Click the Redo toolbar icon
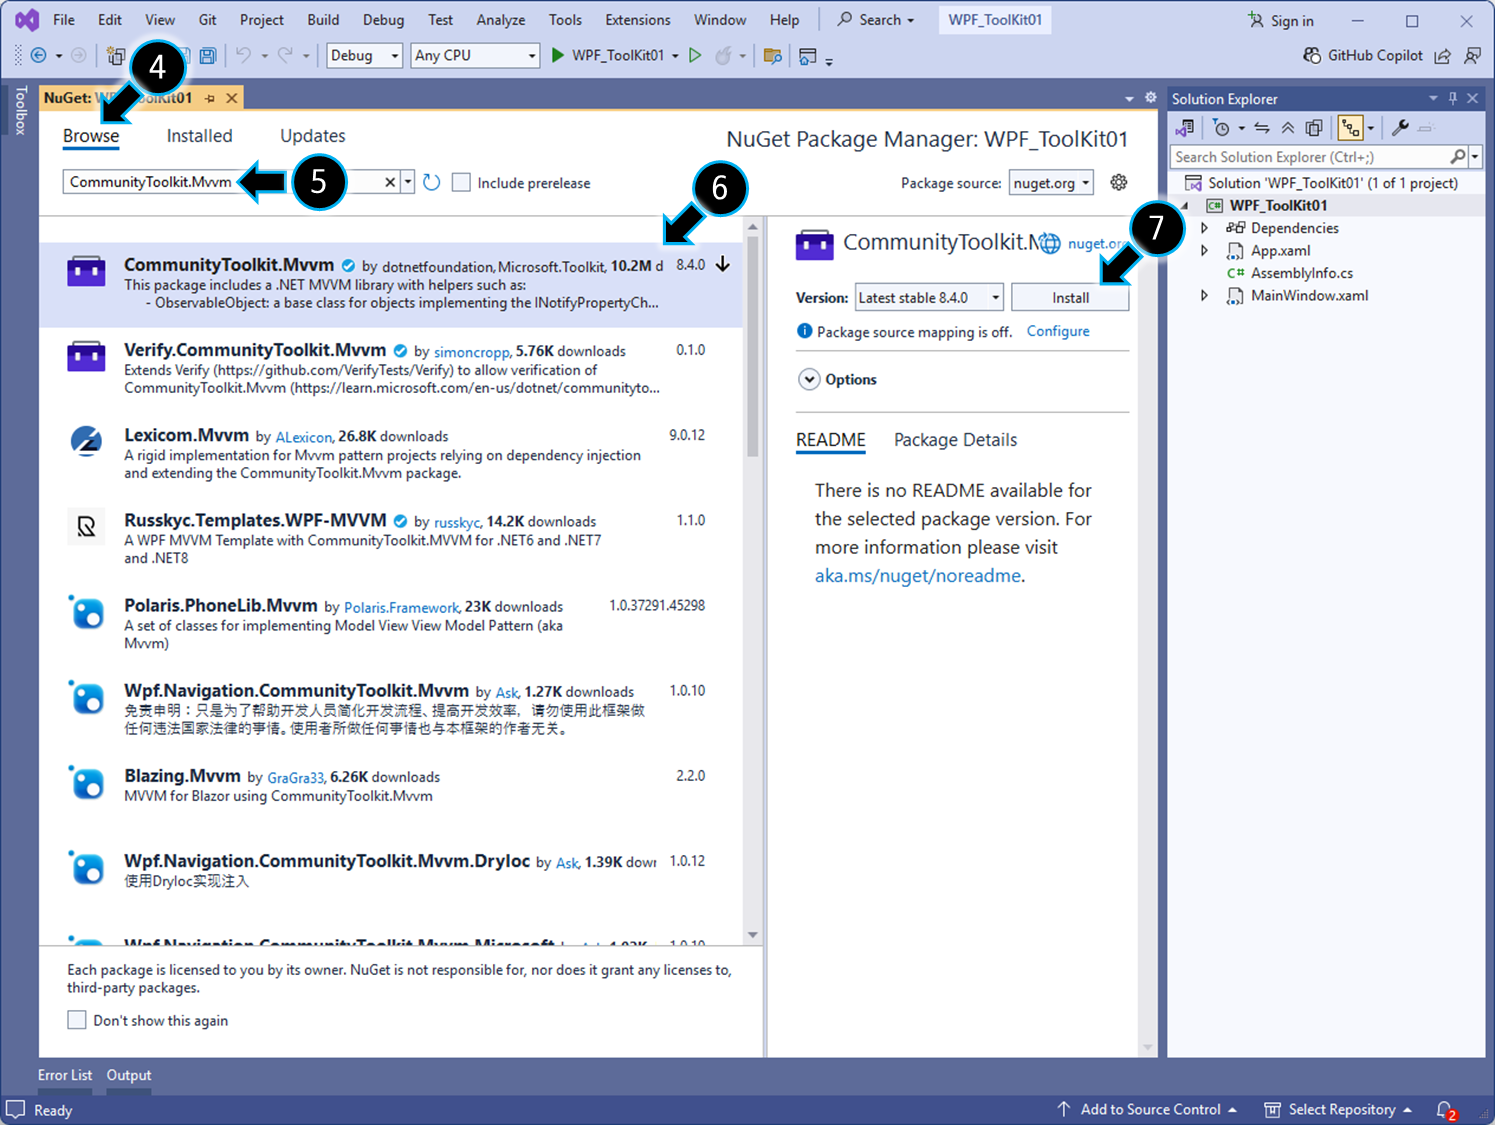 285,56
